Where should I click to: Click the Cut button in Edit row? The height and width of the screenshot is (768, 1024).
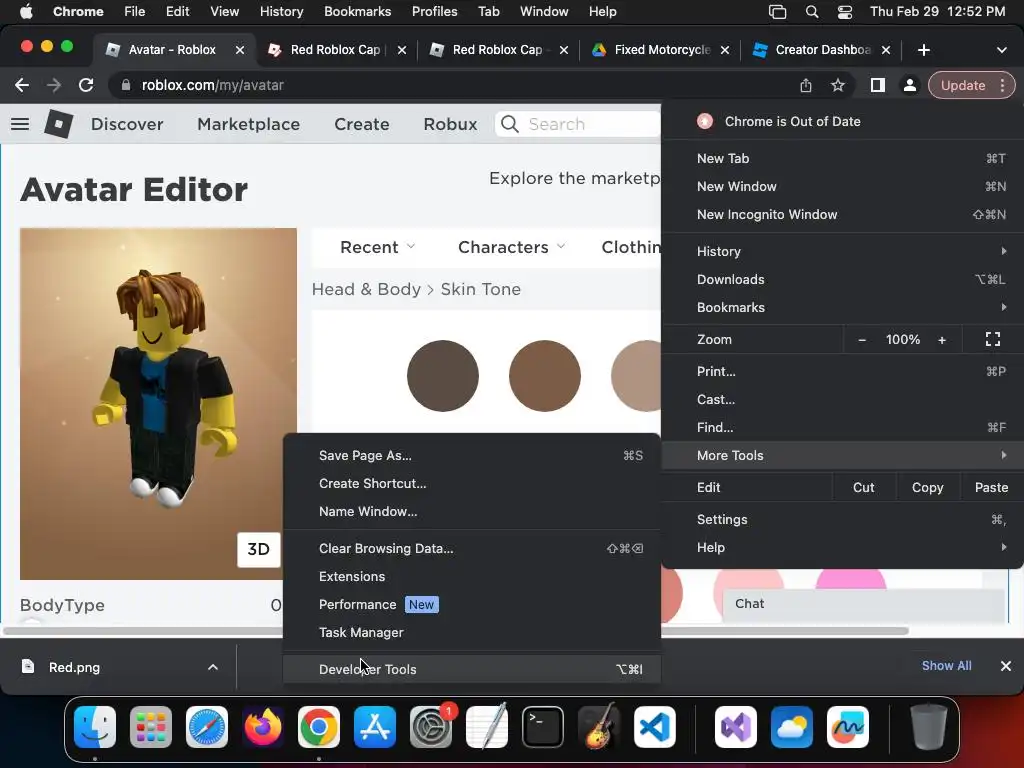(863, 487)
